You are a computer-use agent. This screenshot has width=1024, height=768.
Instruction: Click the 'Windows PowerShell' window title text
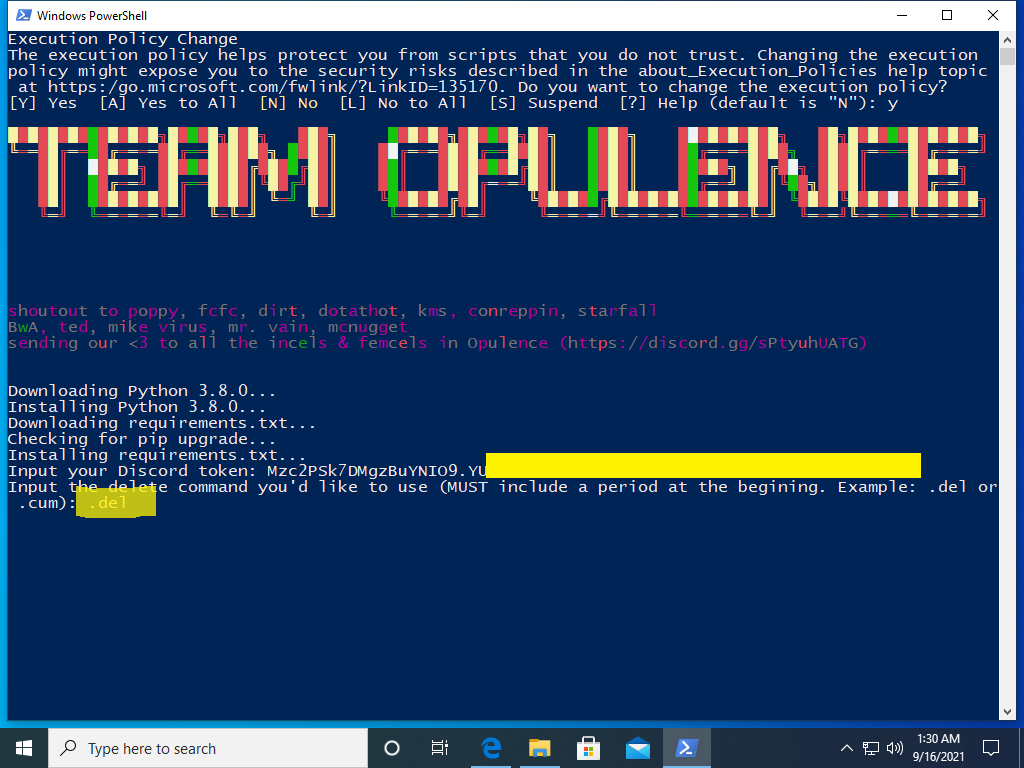[92, 15]
